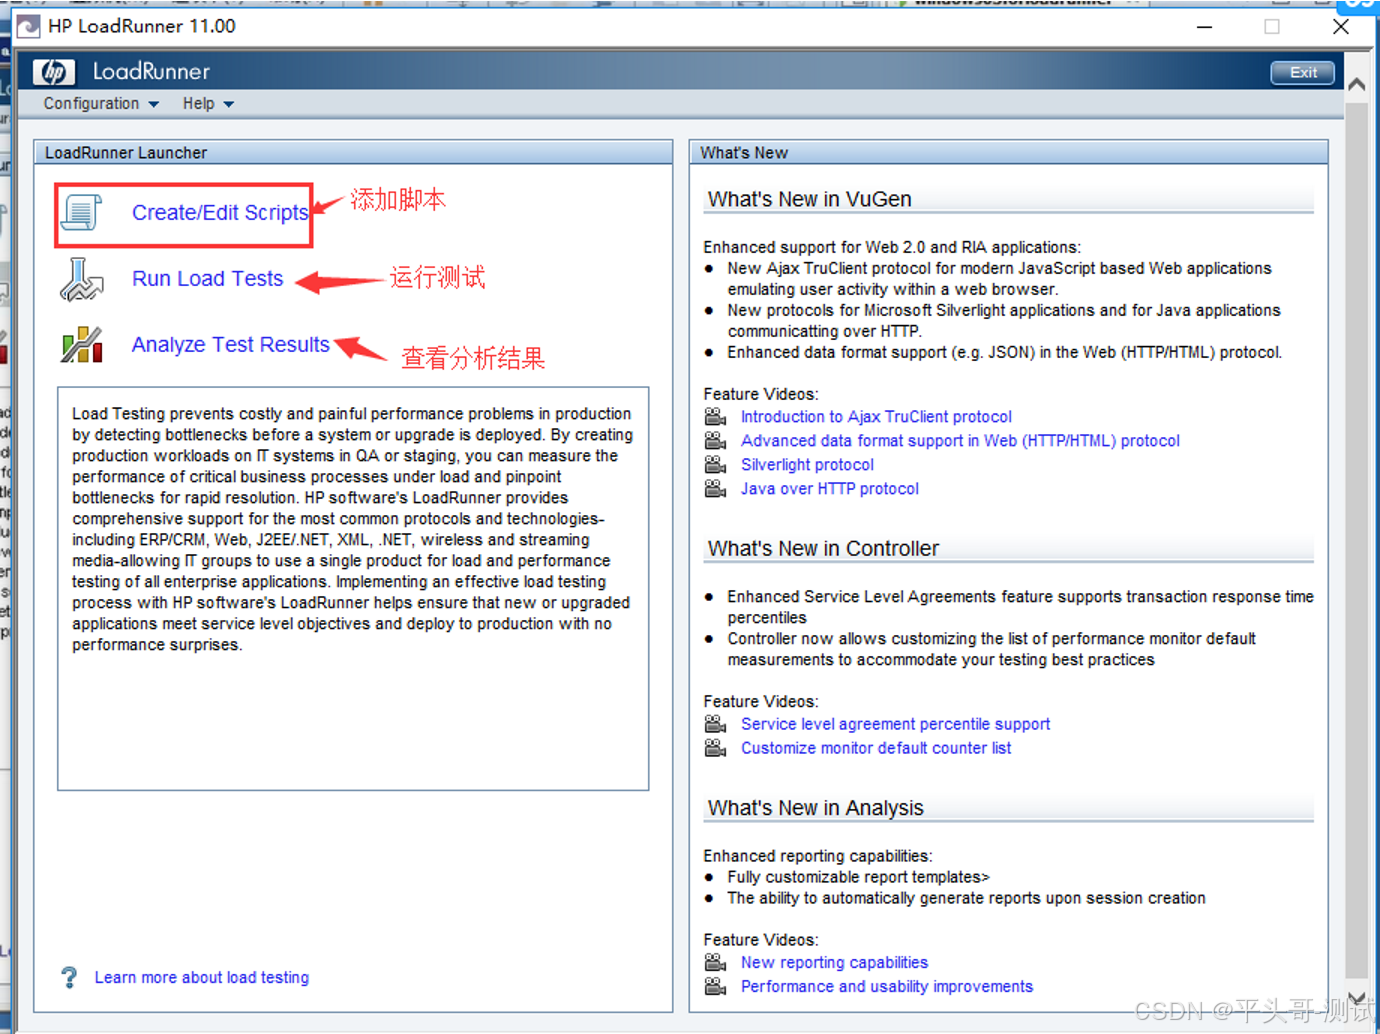Open Java over HTTP protocol link
This screenshot has width=1380, height=1034.
(830, 488)
